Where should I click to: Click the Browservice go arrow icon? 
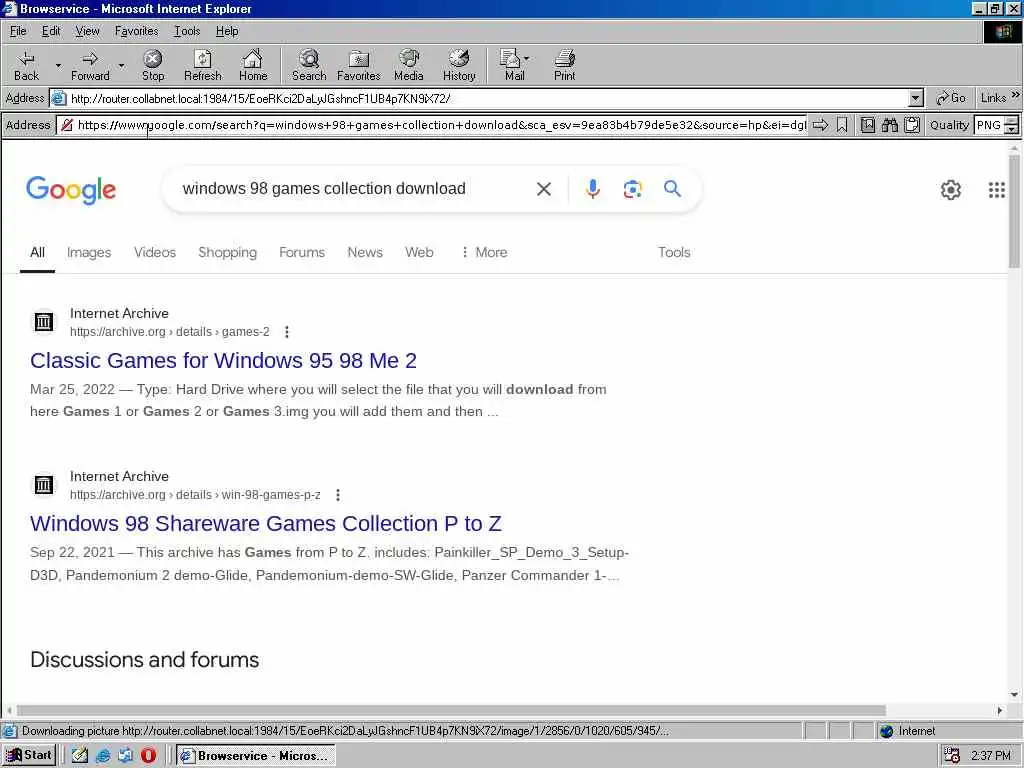point(820,125)
